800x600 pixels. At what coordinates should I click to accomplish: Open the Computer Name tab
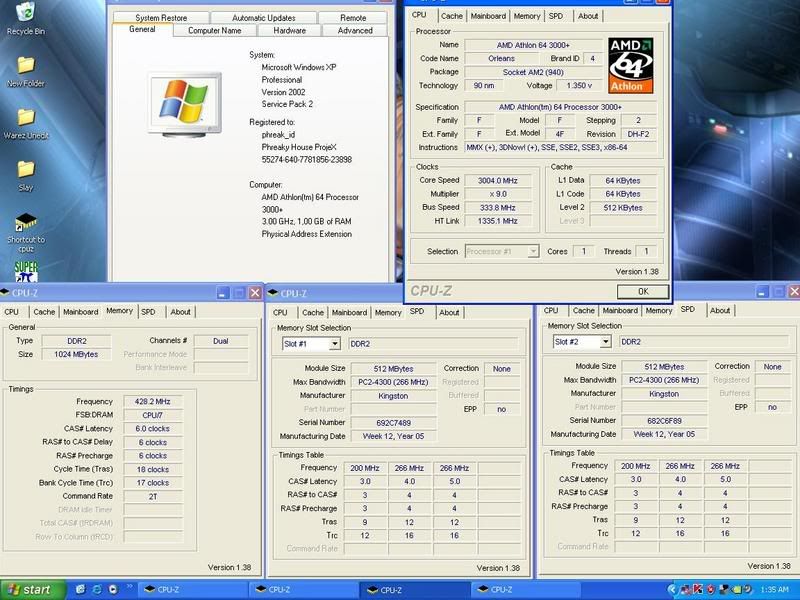[x=215, y=31]
